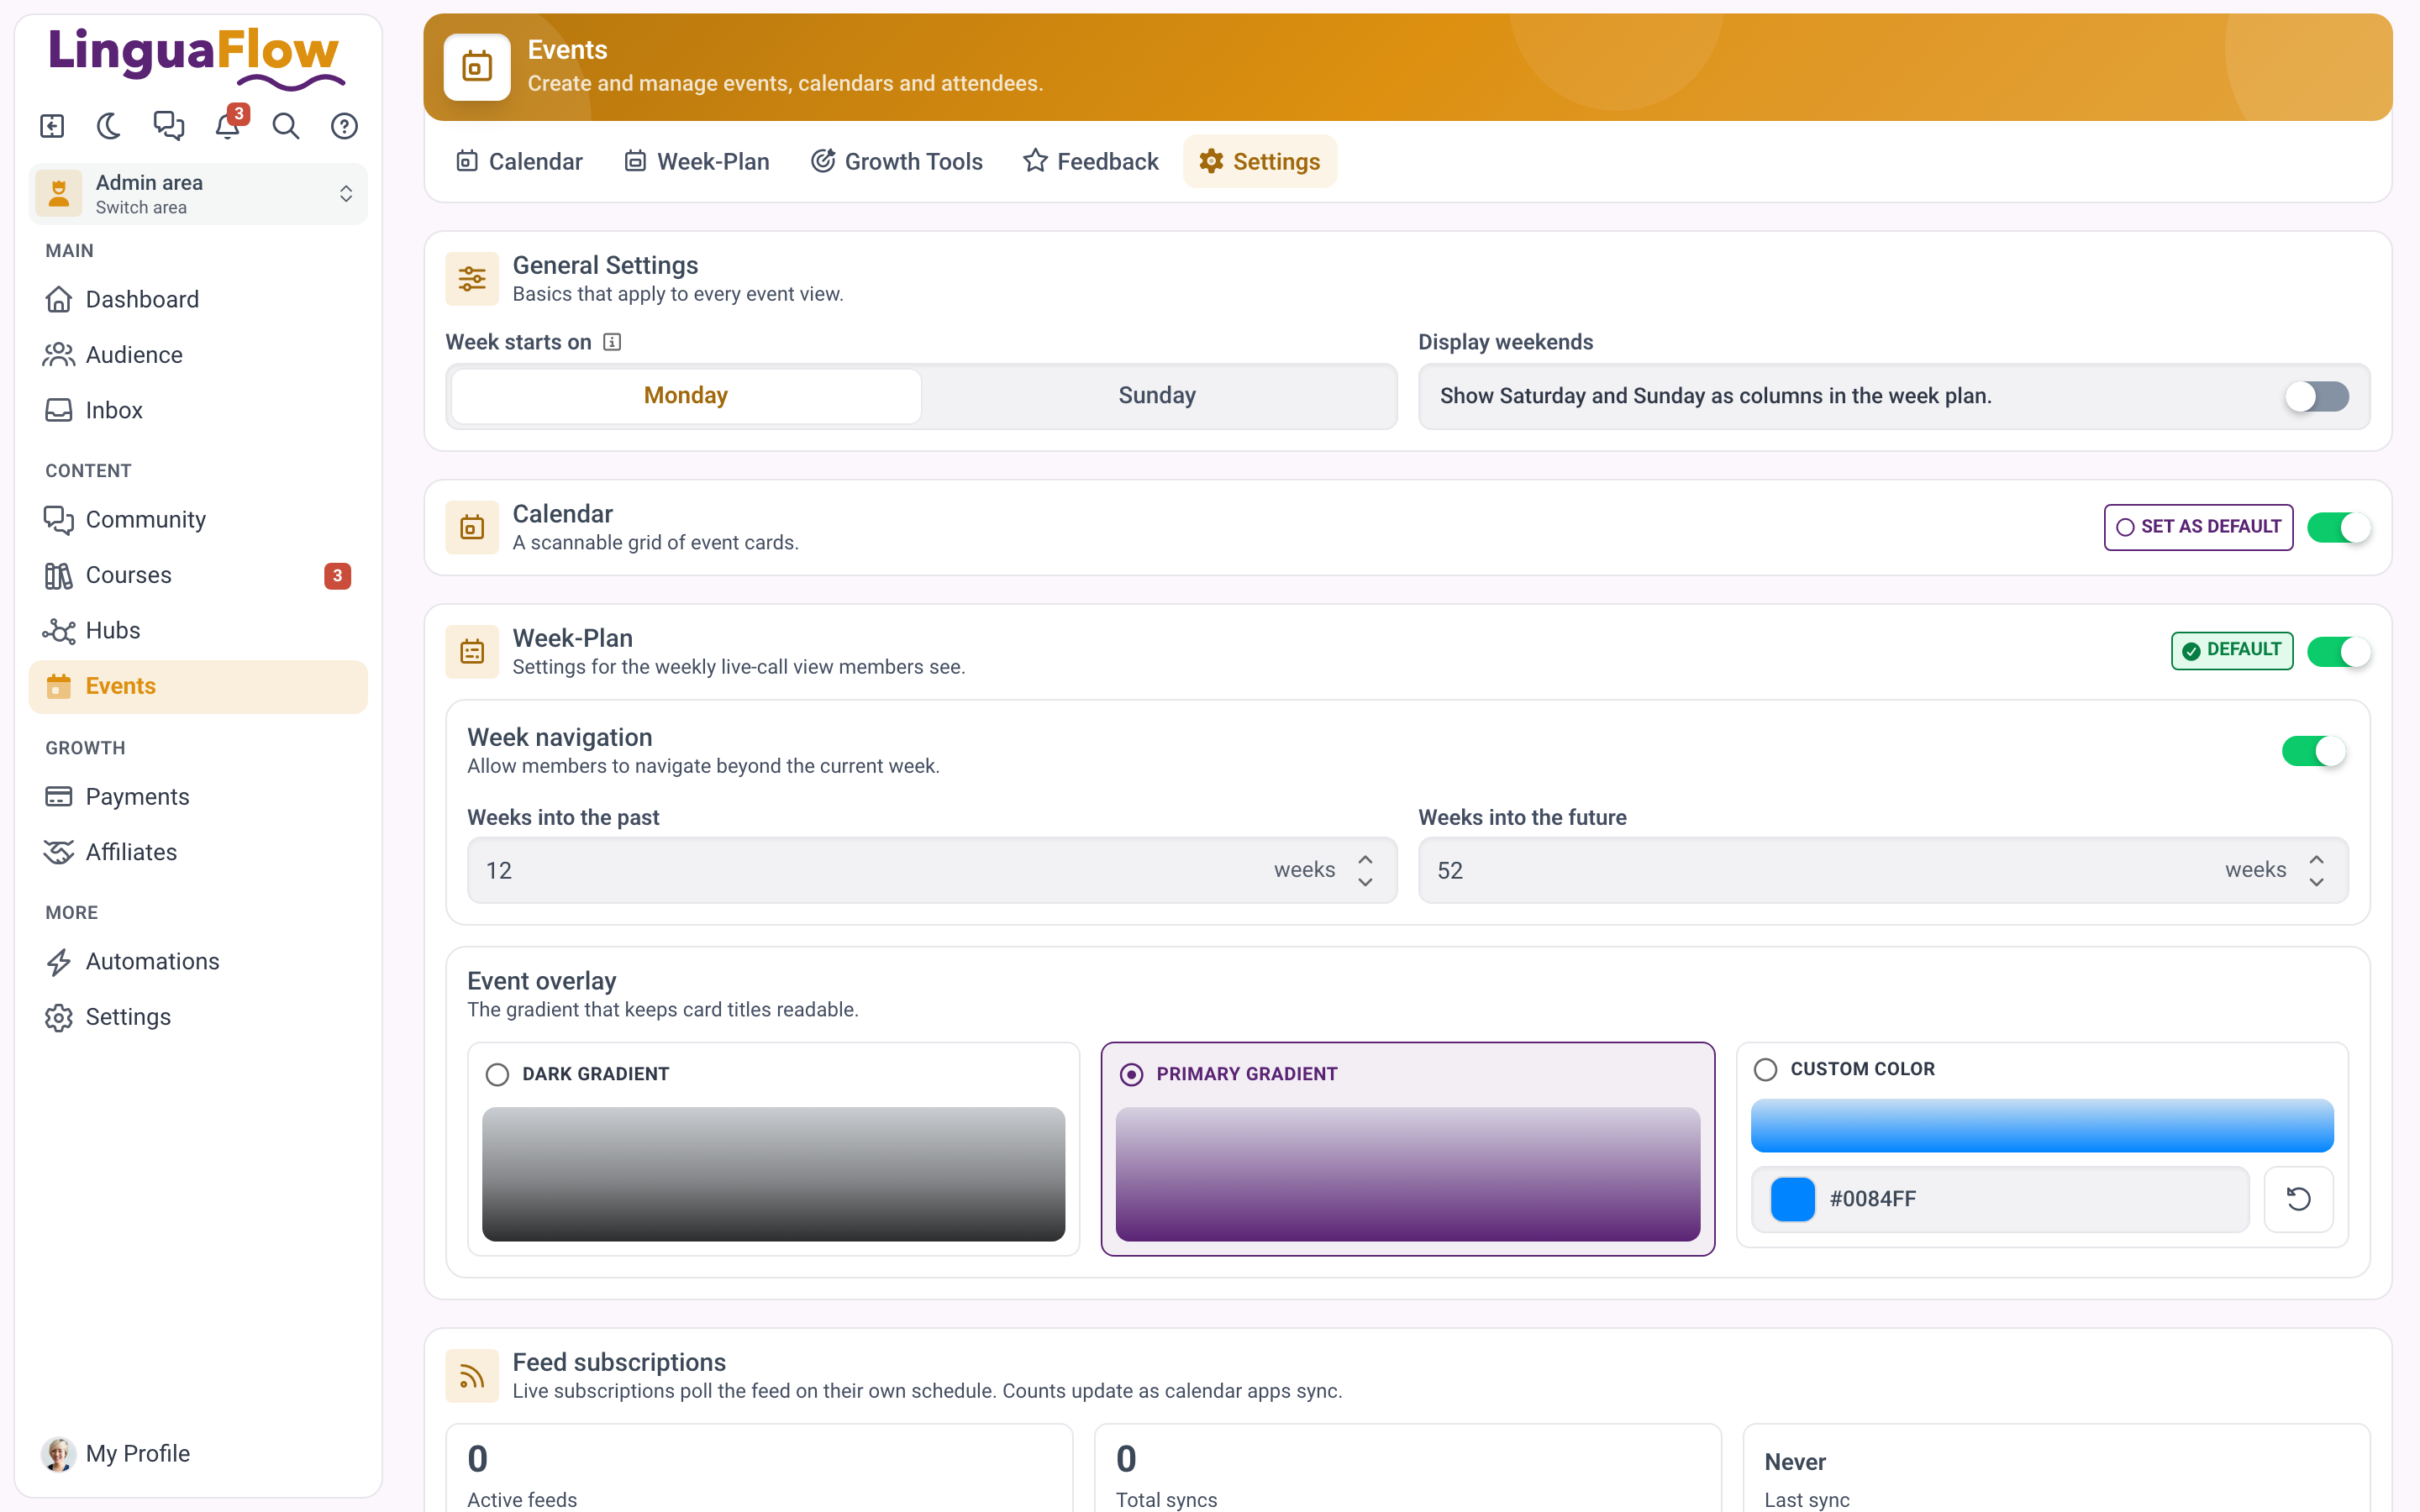This screenshot has height=1512, width=2420.
Task: Click the custom color hex input field
Action: coord(2000,1199)
